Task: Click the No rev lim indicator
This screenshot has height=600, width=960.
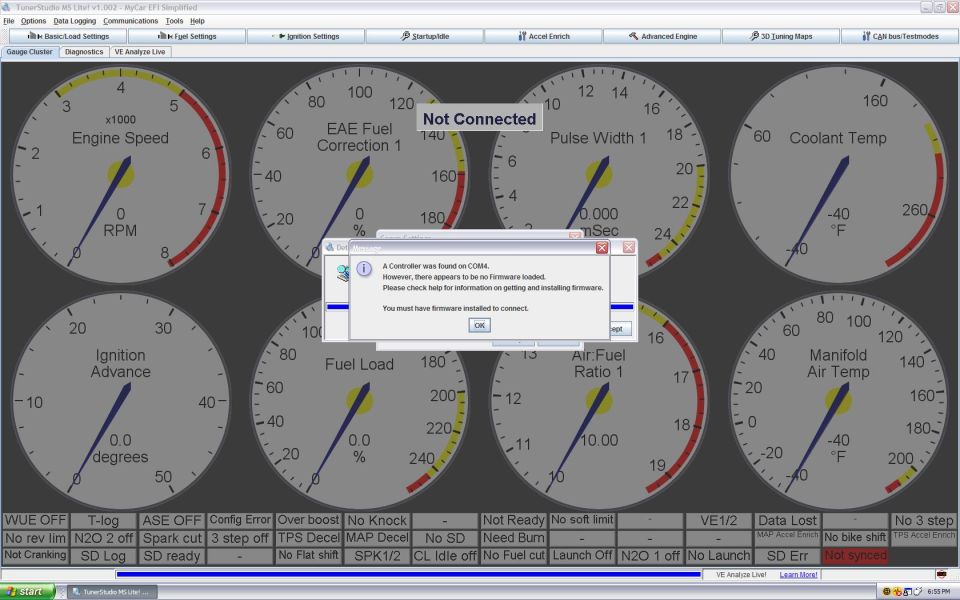Action: point(35,538)
